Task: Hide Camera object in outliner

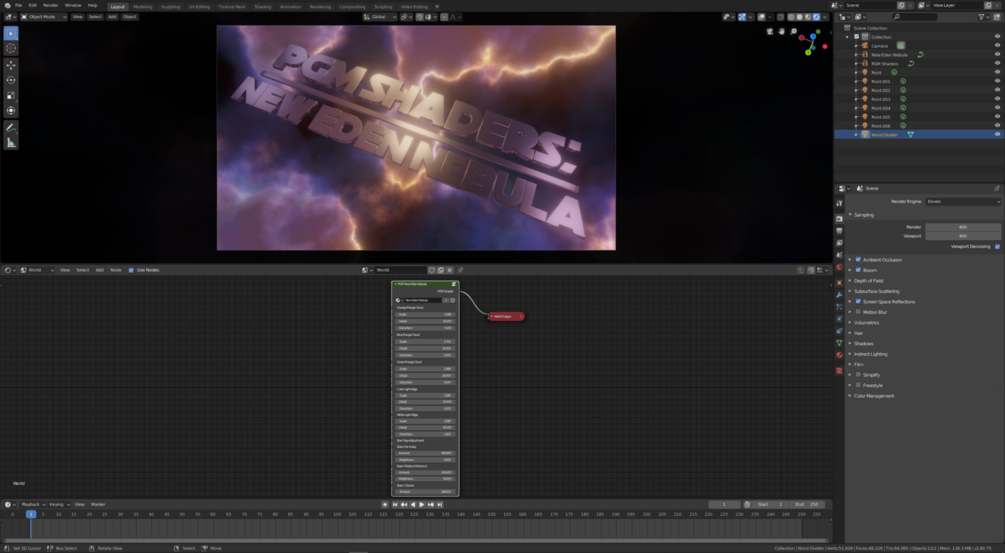Action: [x=997, y=45]
